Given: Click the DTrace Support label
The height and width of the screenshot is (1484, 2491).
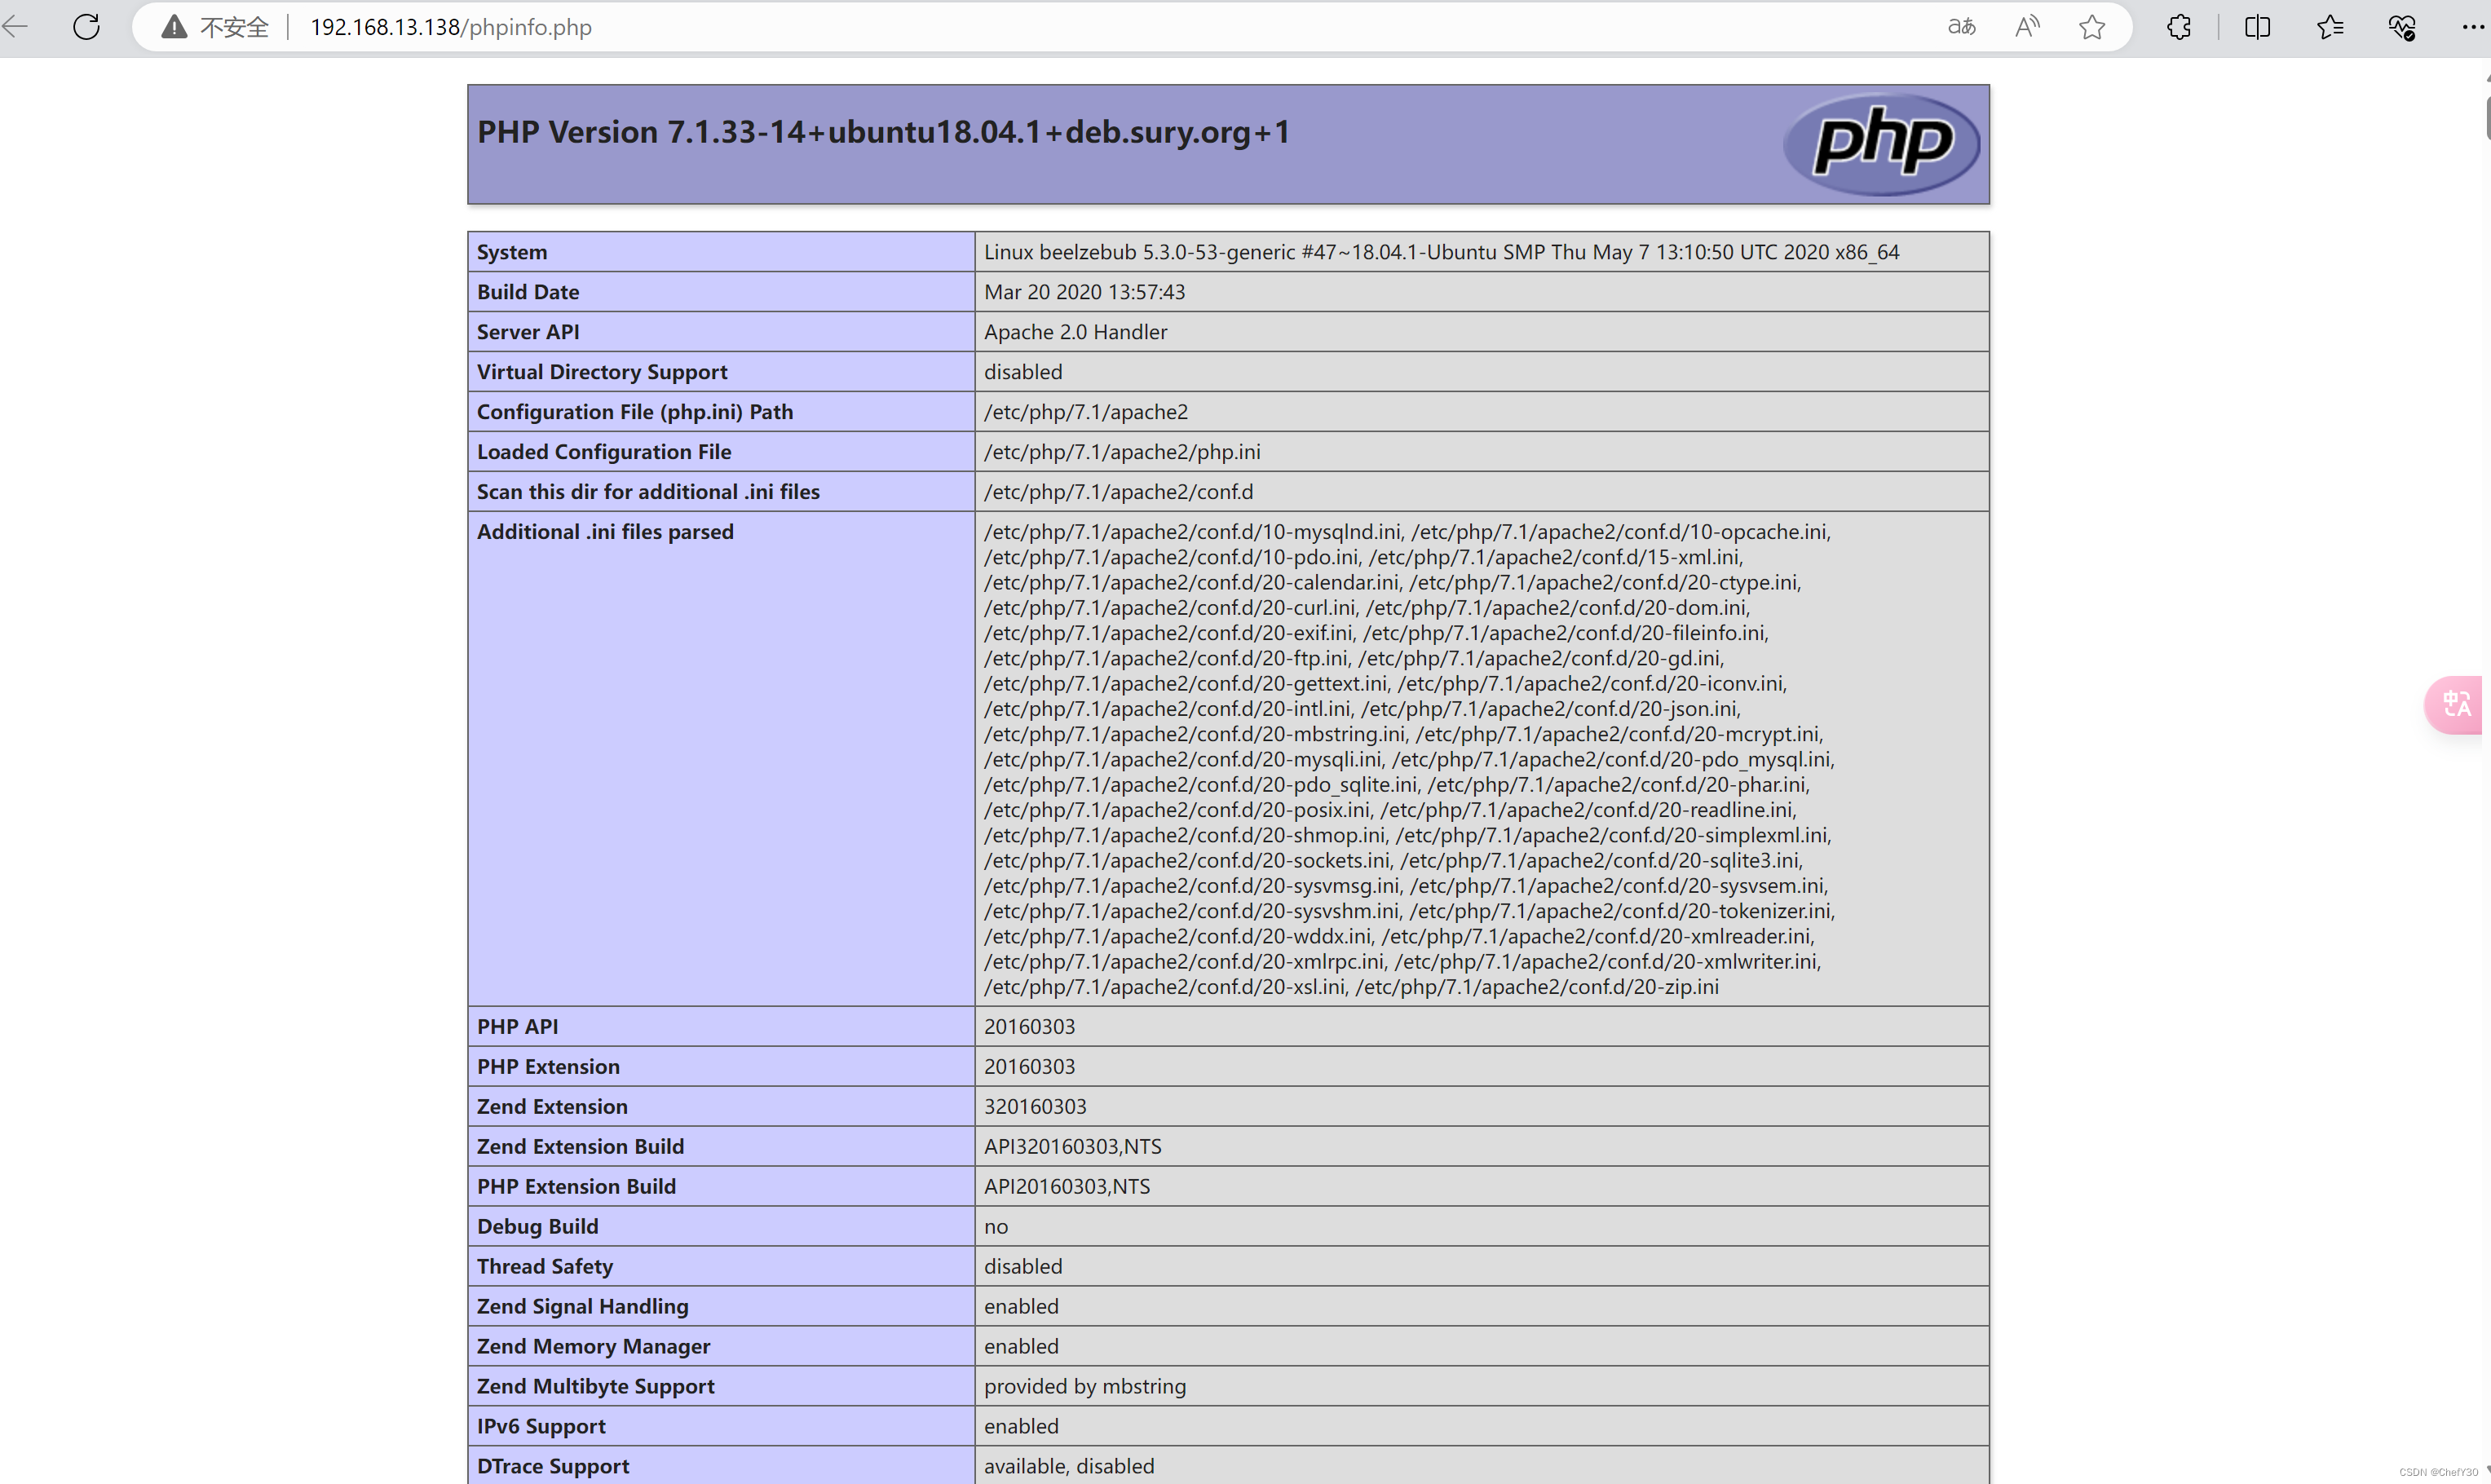Looking at the screenshot, I should tap(553, 1466).
